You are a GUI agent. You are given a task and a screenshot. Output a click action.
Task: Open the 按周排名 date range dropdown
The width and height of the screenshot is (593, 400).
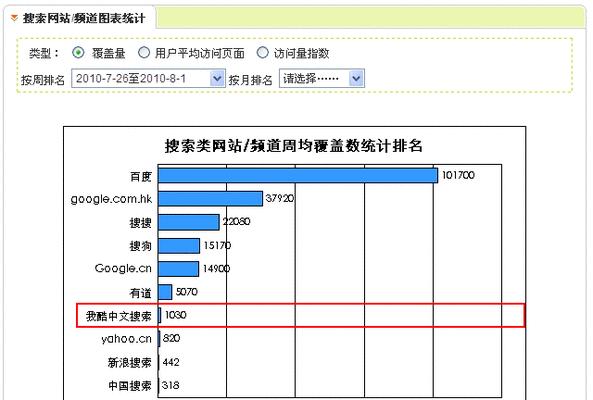(x=148, y=79)
